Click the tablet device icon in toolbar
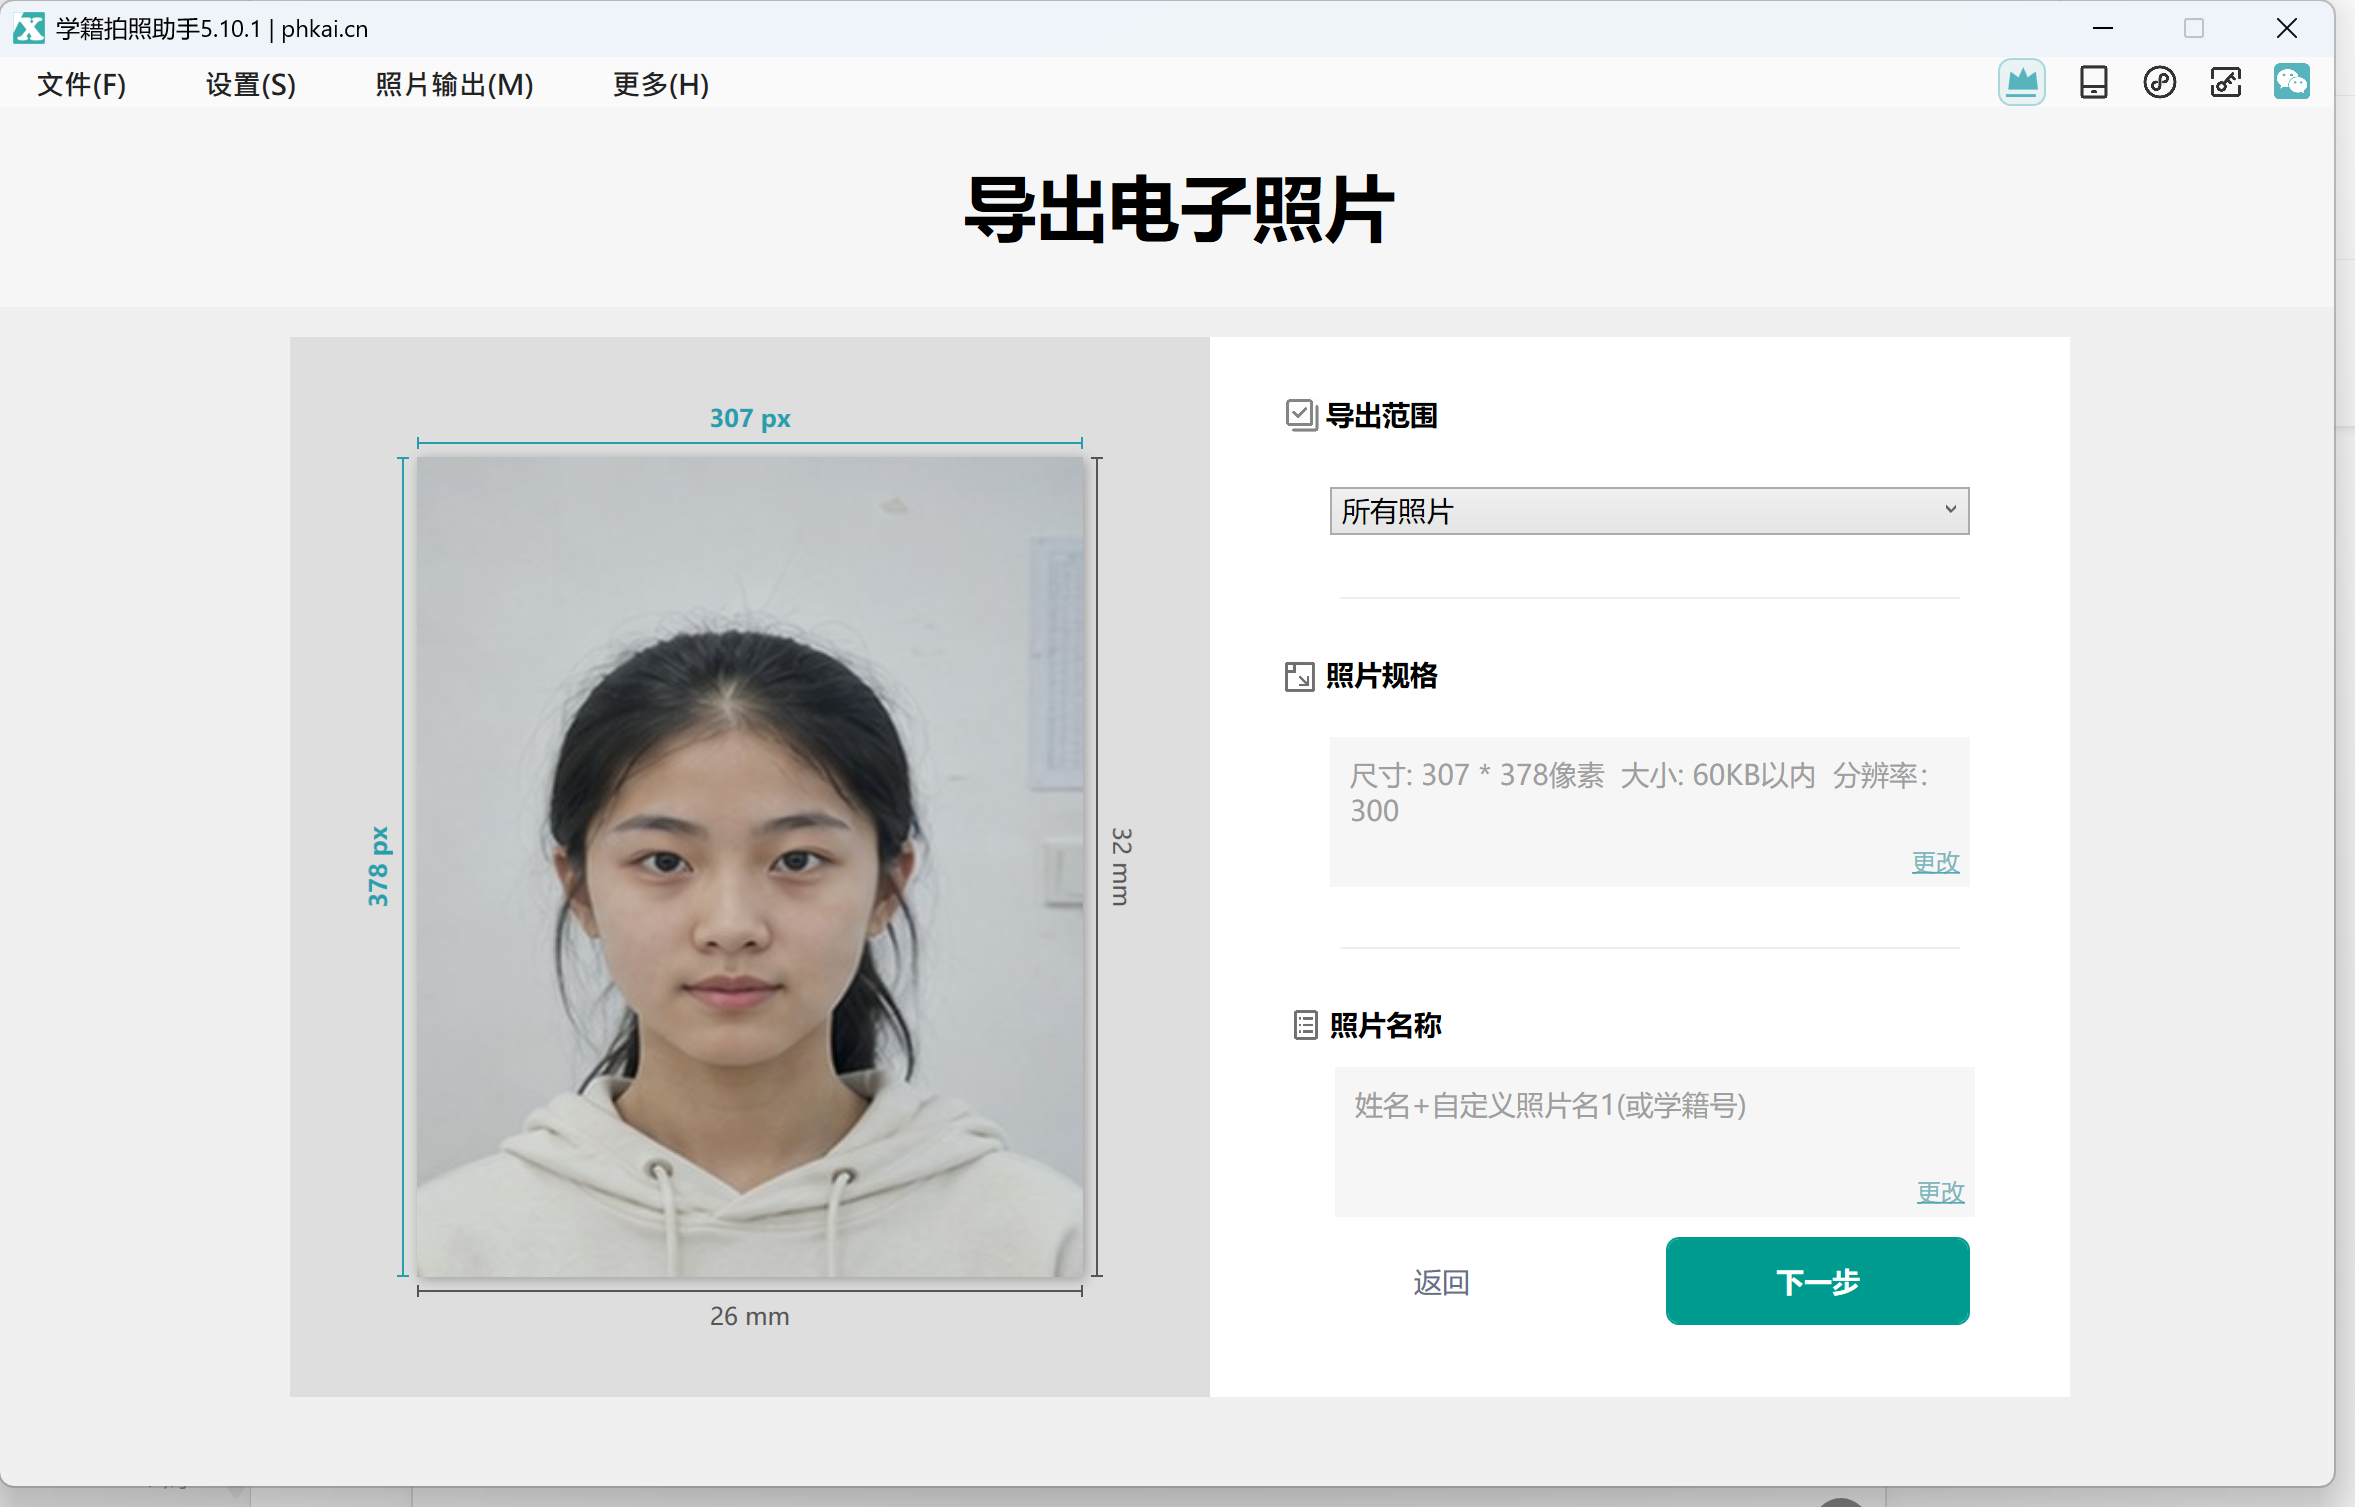 2093,82
